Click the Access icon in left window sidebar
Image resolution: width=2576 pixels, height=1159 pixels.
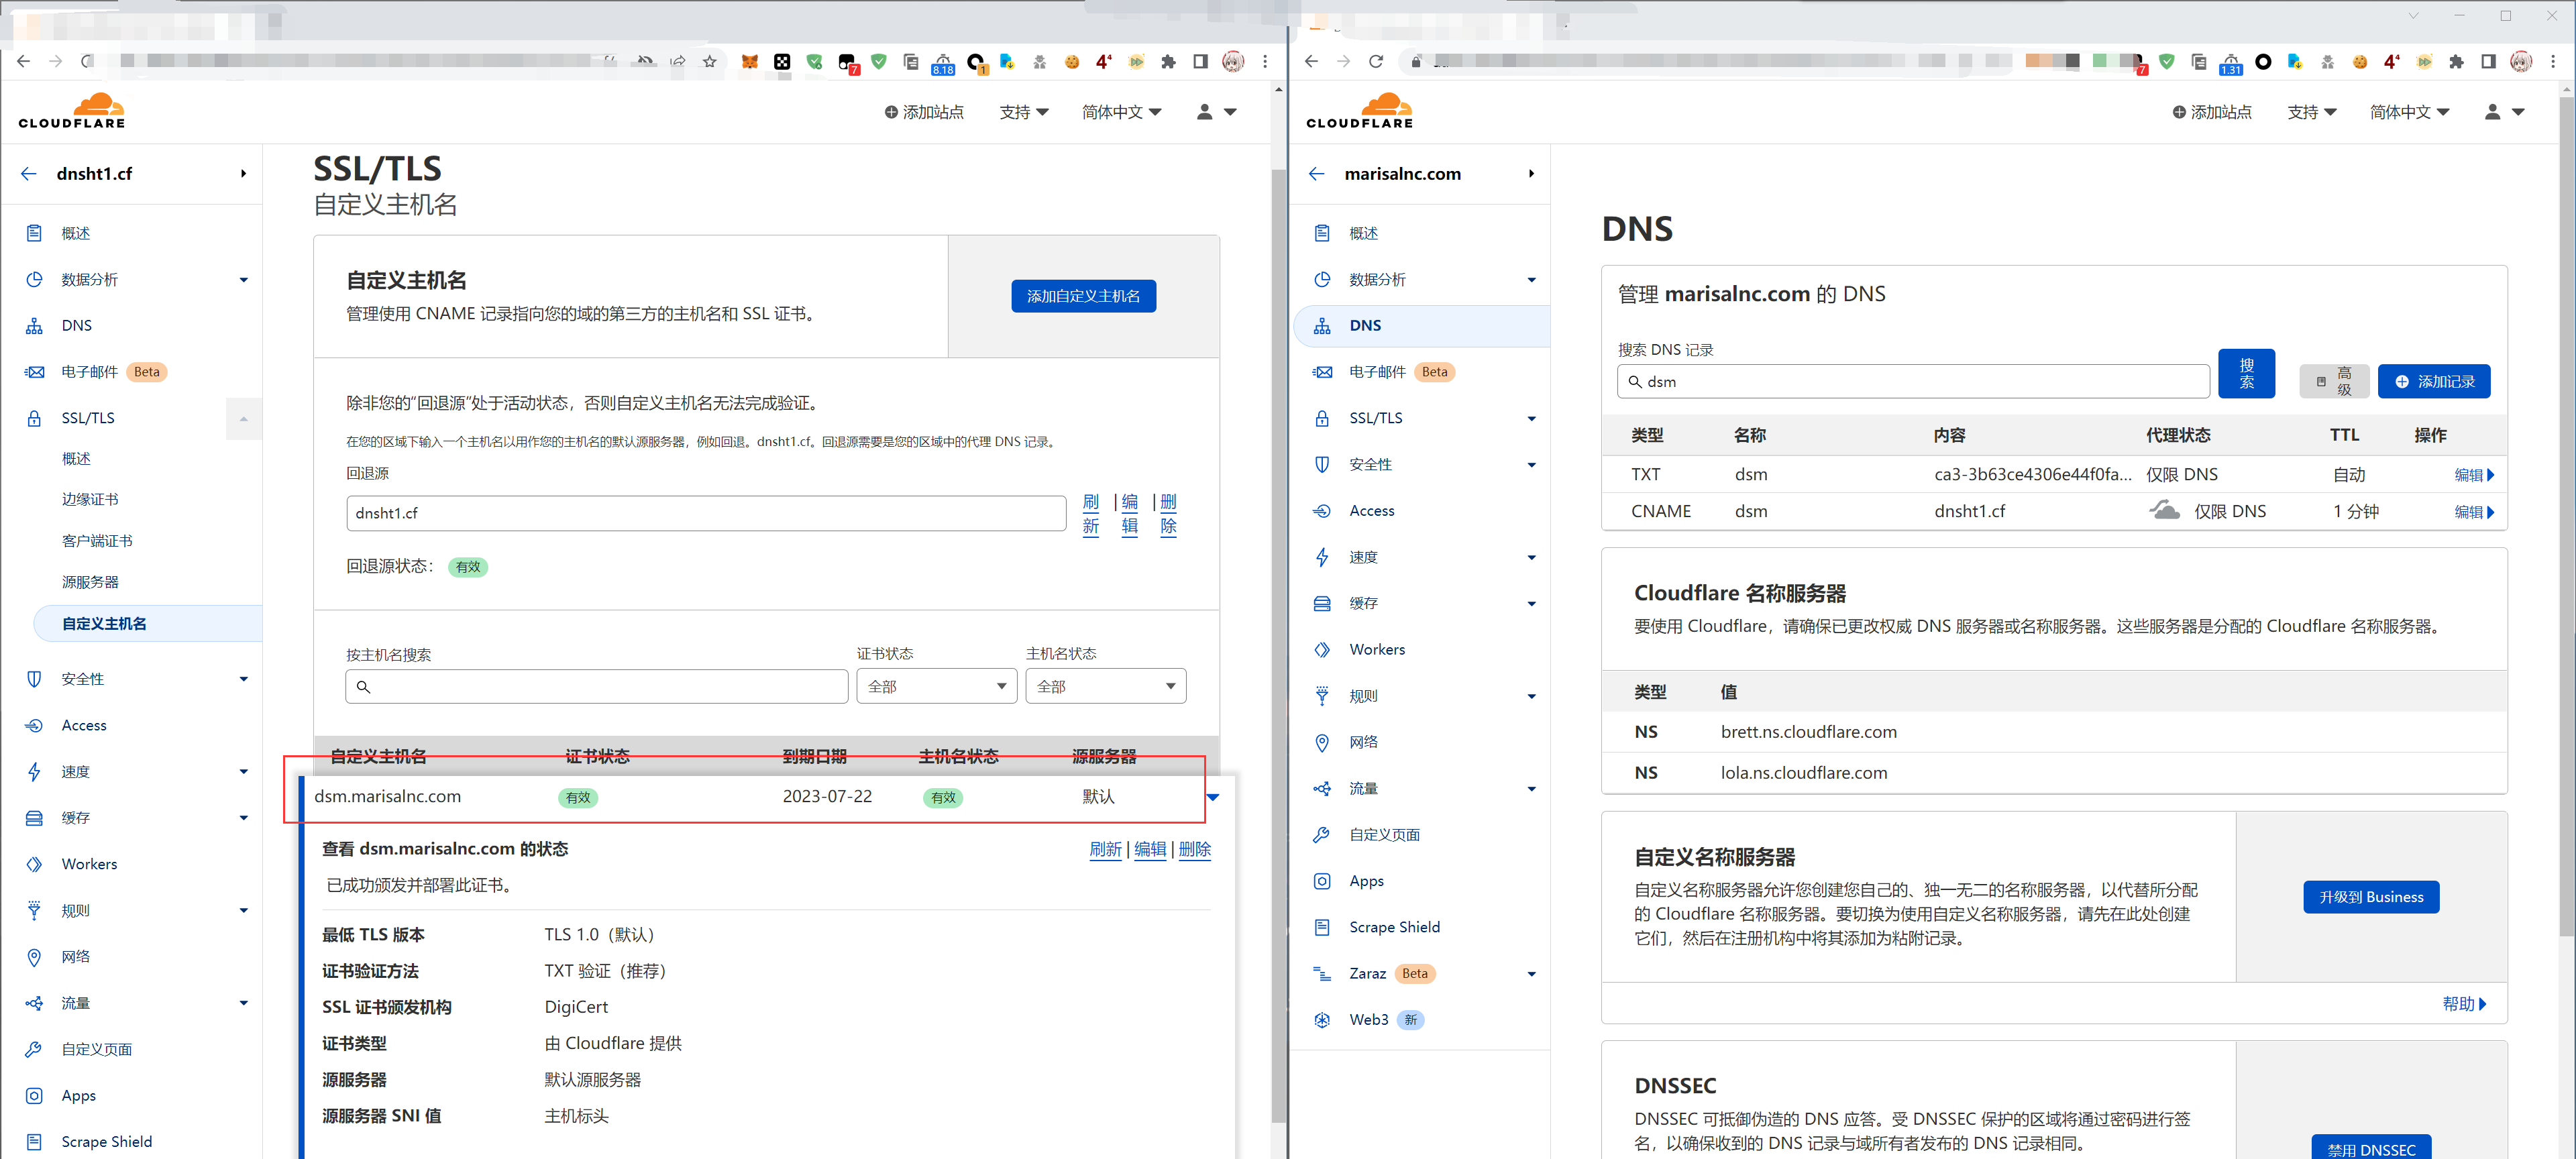click(34, 726)
